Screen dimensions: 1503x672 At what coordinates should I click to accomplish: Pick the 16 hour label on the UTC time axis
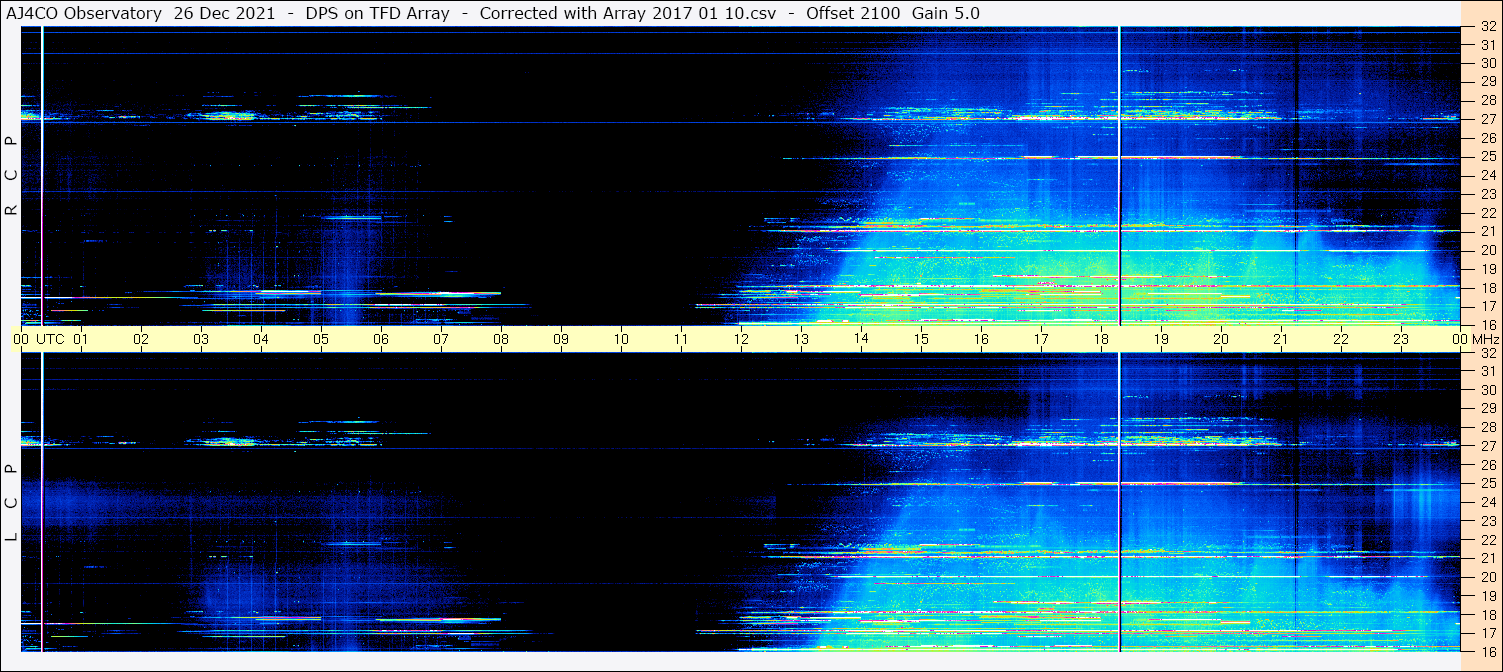click(x=981, y=339)
